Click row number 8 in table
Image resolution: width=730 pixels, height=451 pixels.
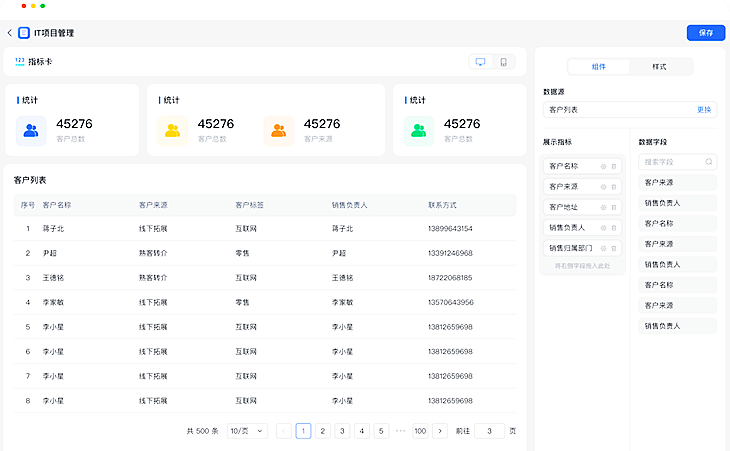28,401
